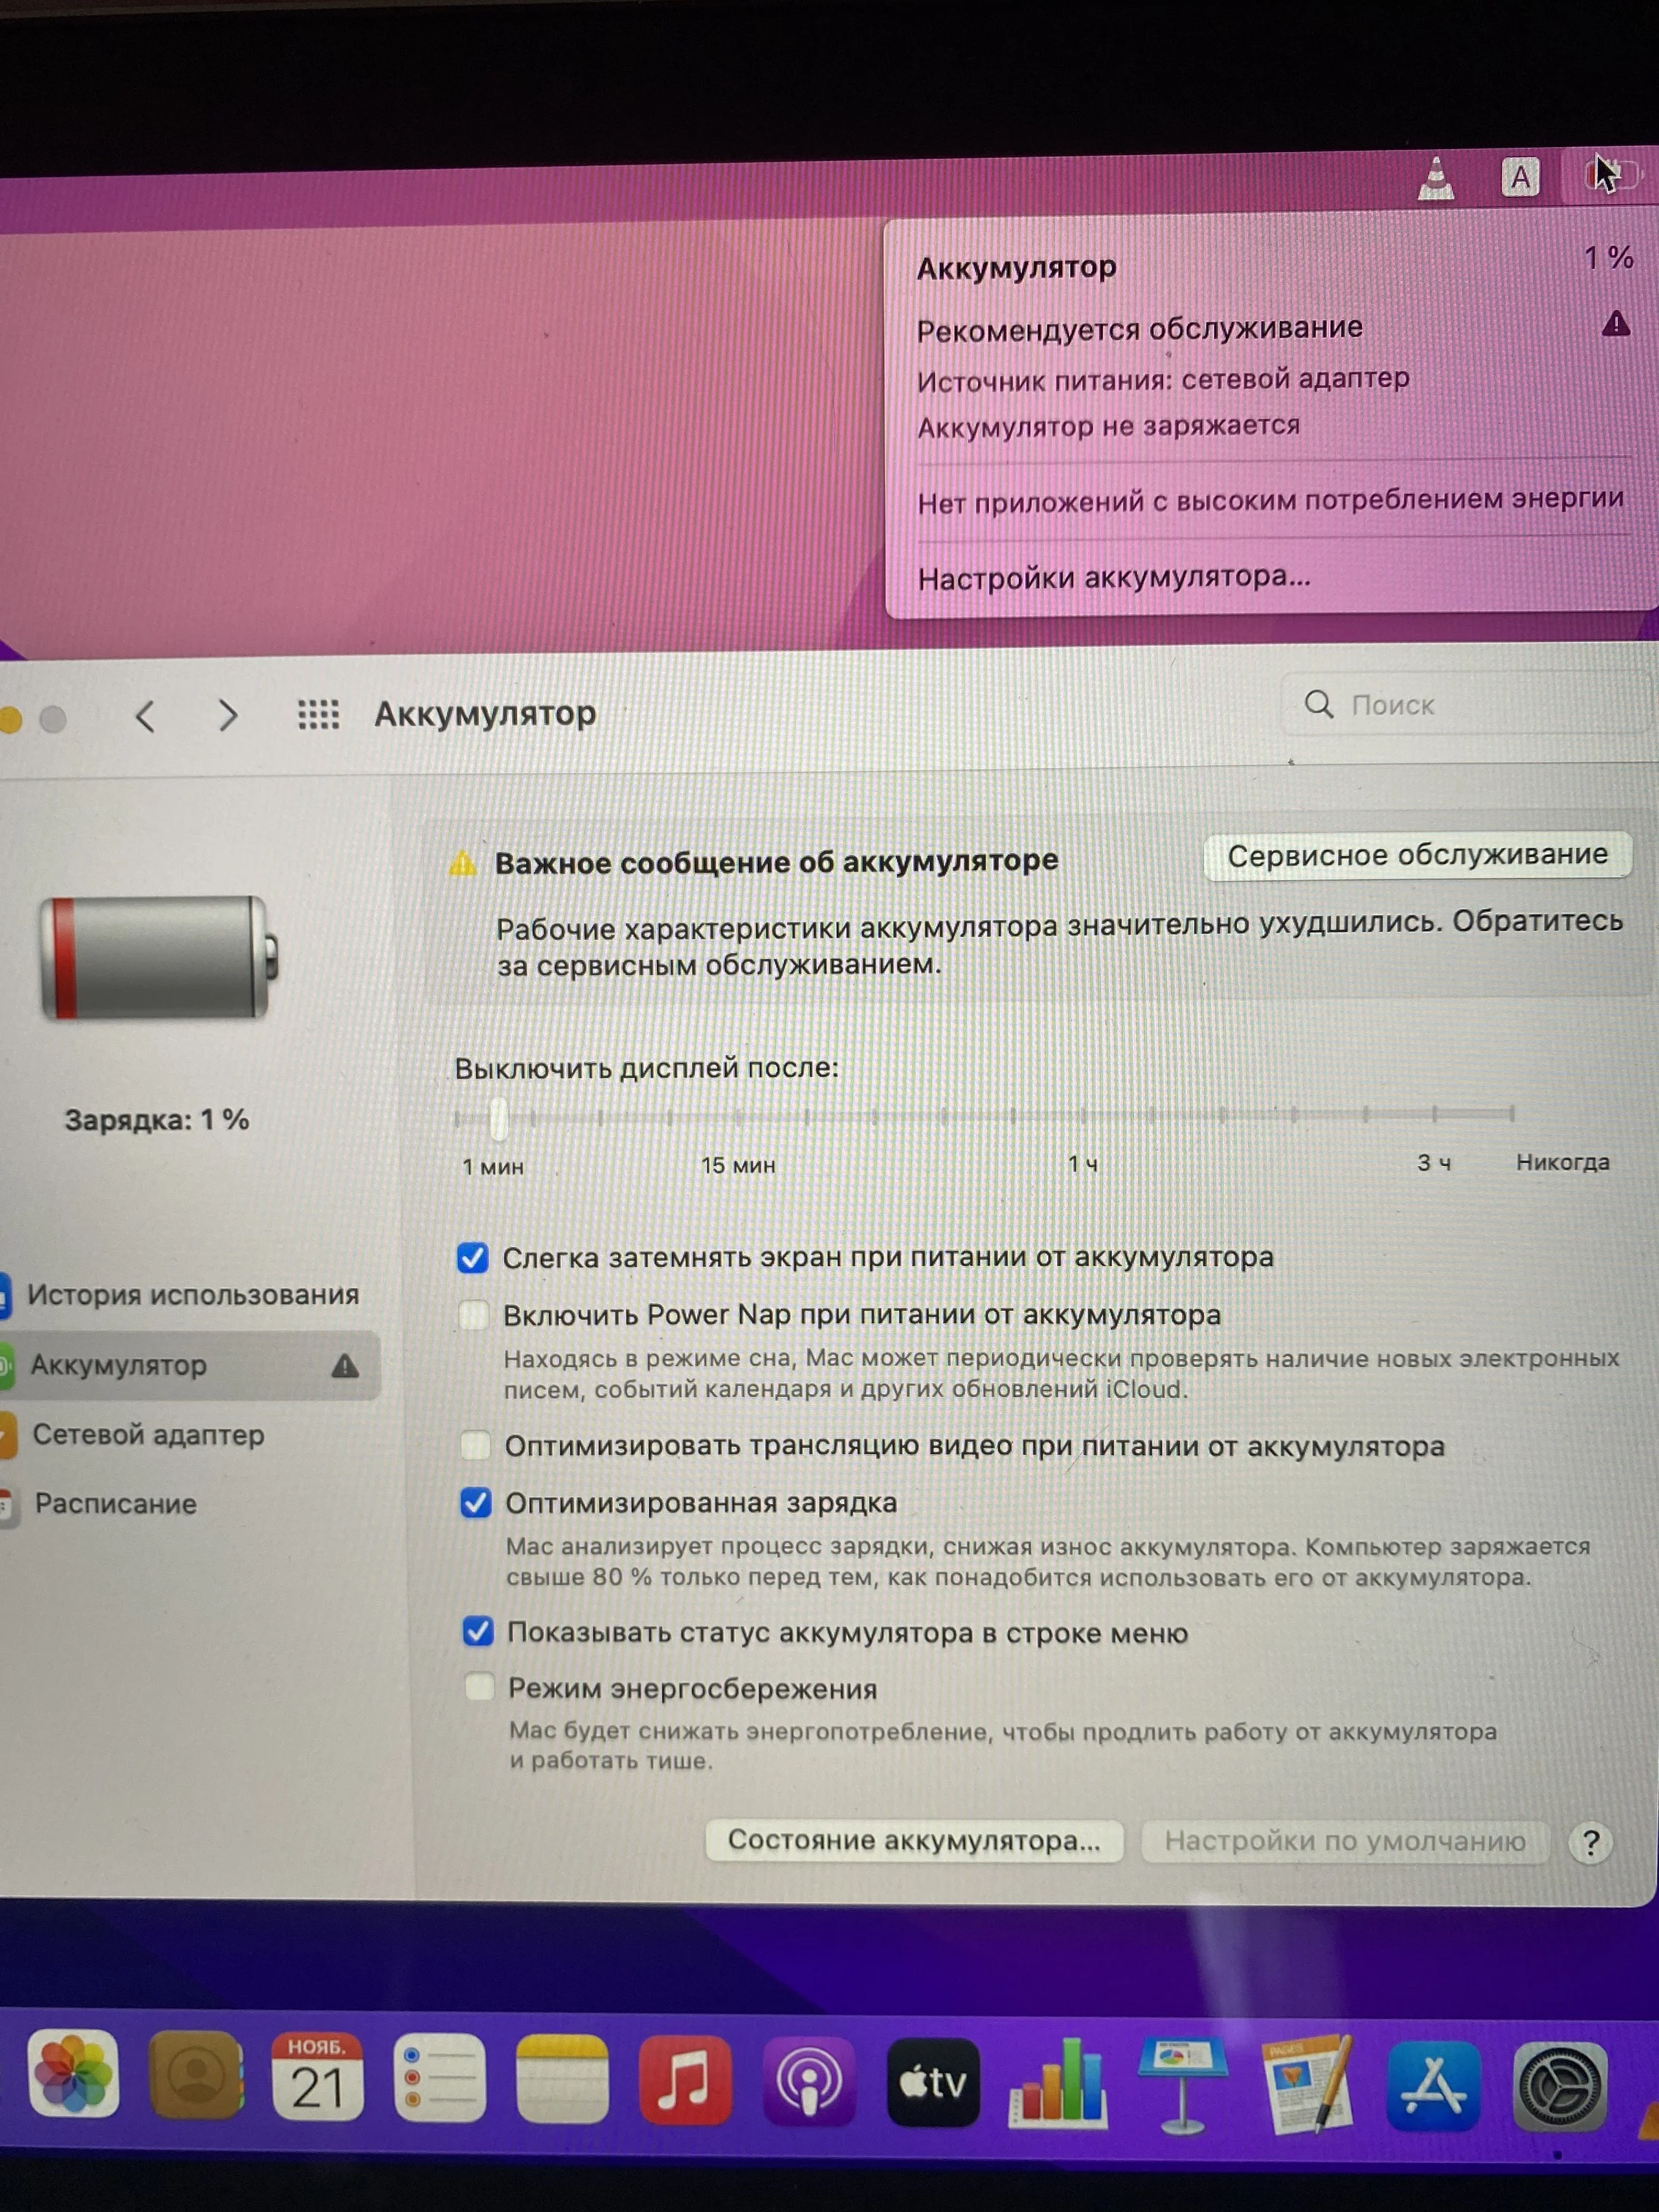This screenshot has width=1659, height=2212.
Task: Set display-off slider to 15 мин
Action: pyautogui.click(x=738, y=1116)
